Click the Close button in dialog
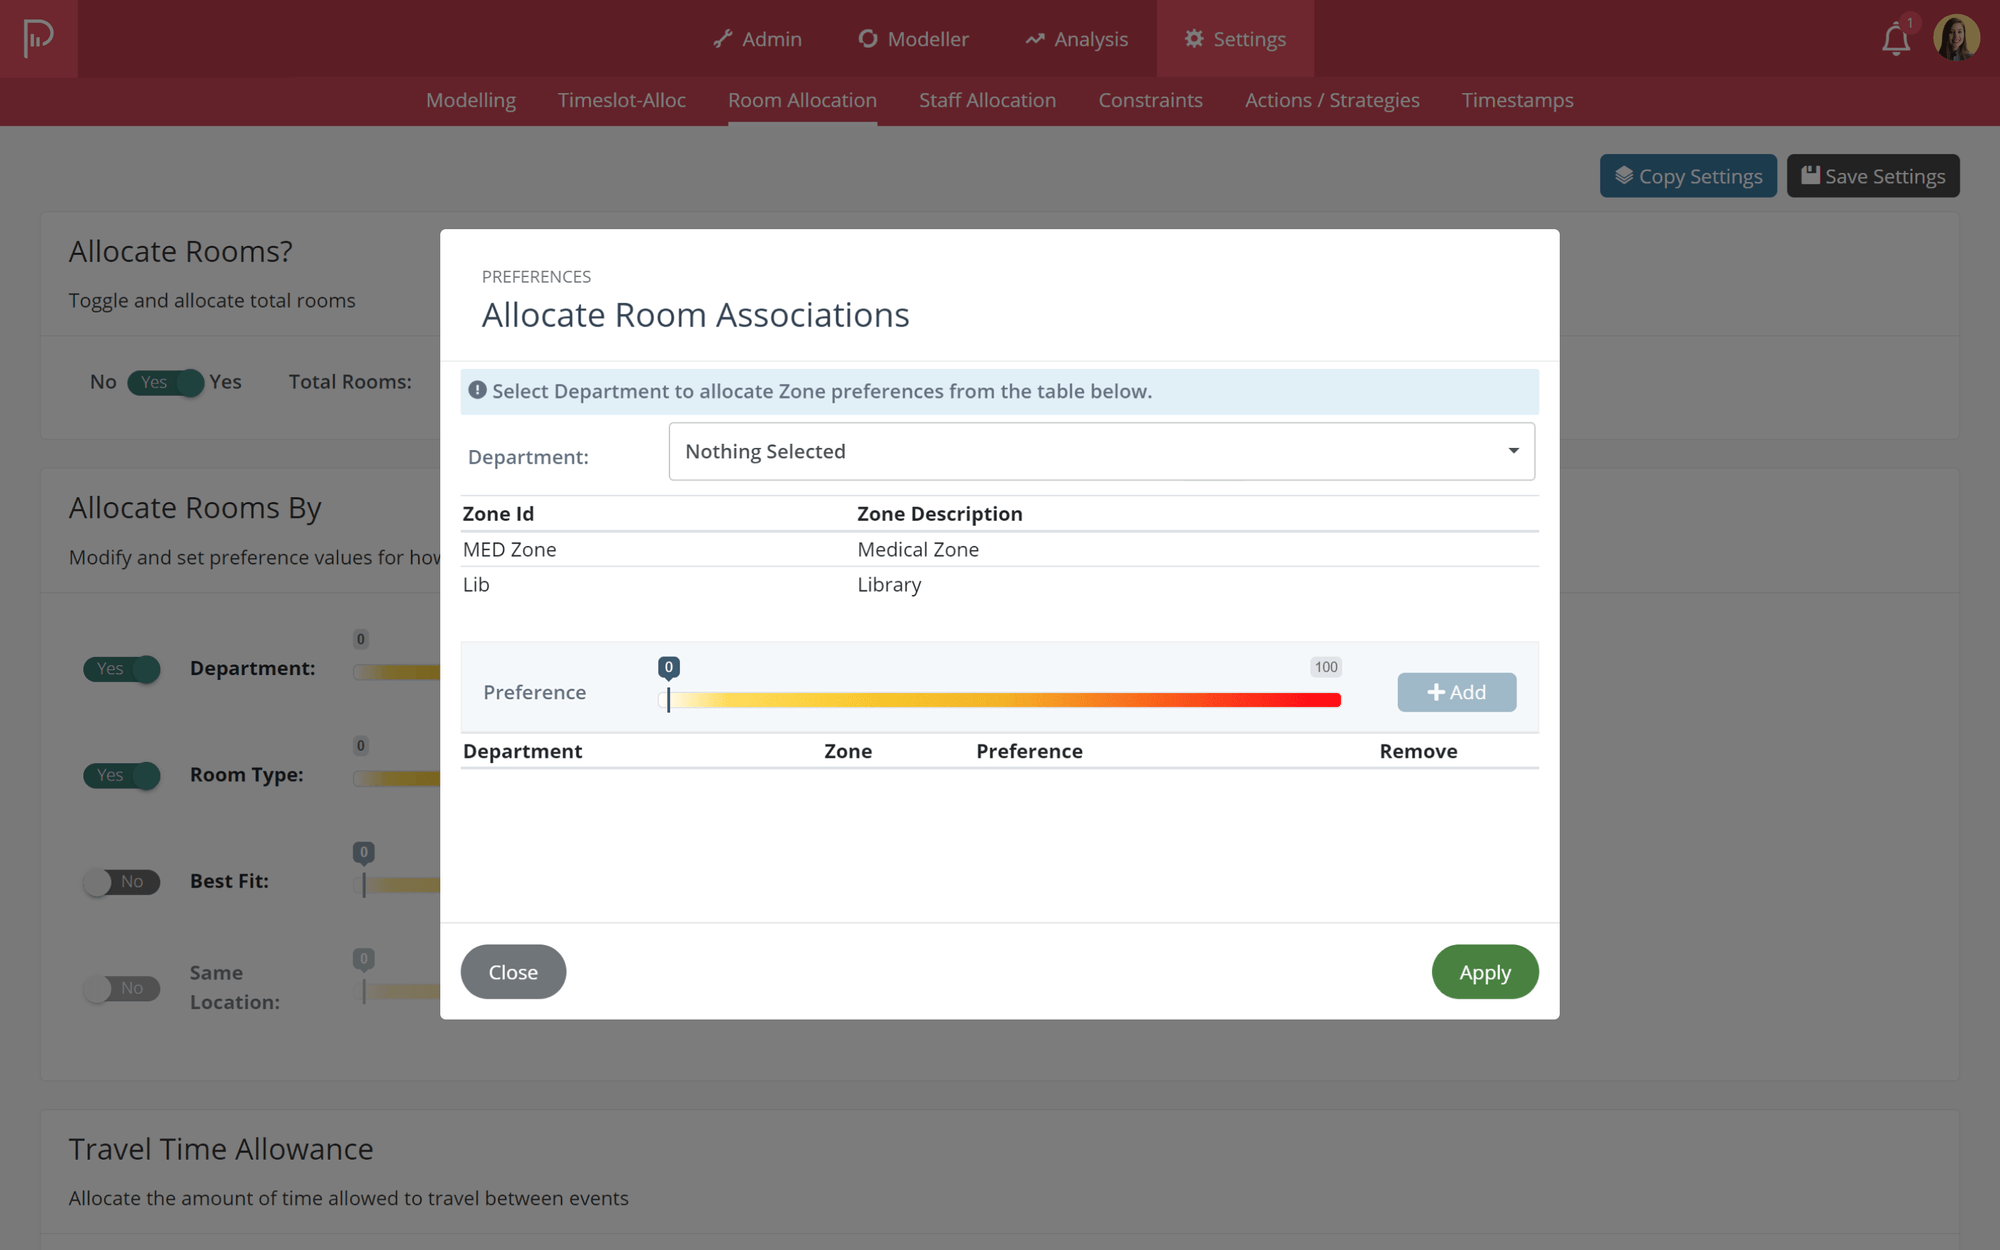This screenshot has width=2000, height=1250. pos(513,972)
